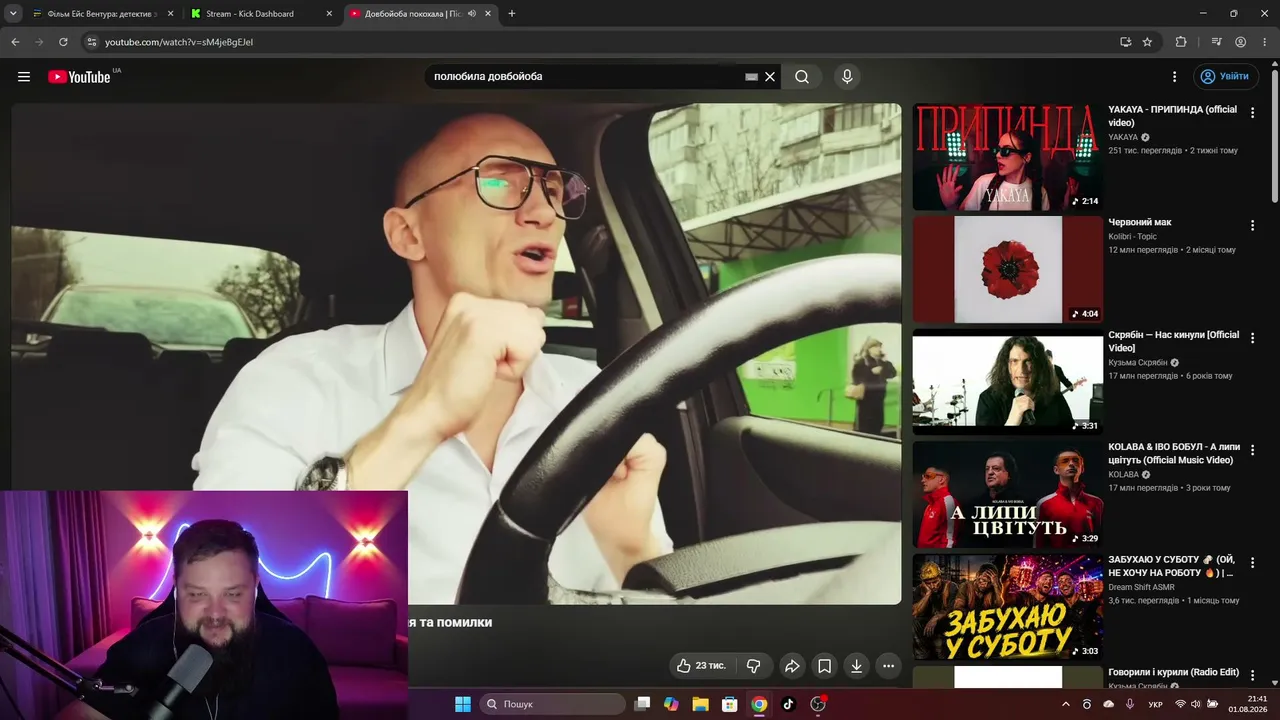Play the Червоний мак poppy thumbnail
This screenshot has width=1280, height=720.
(1007, 270)
